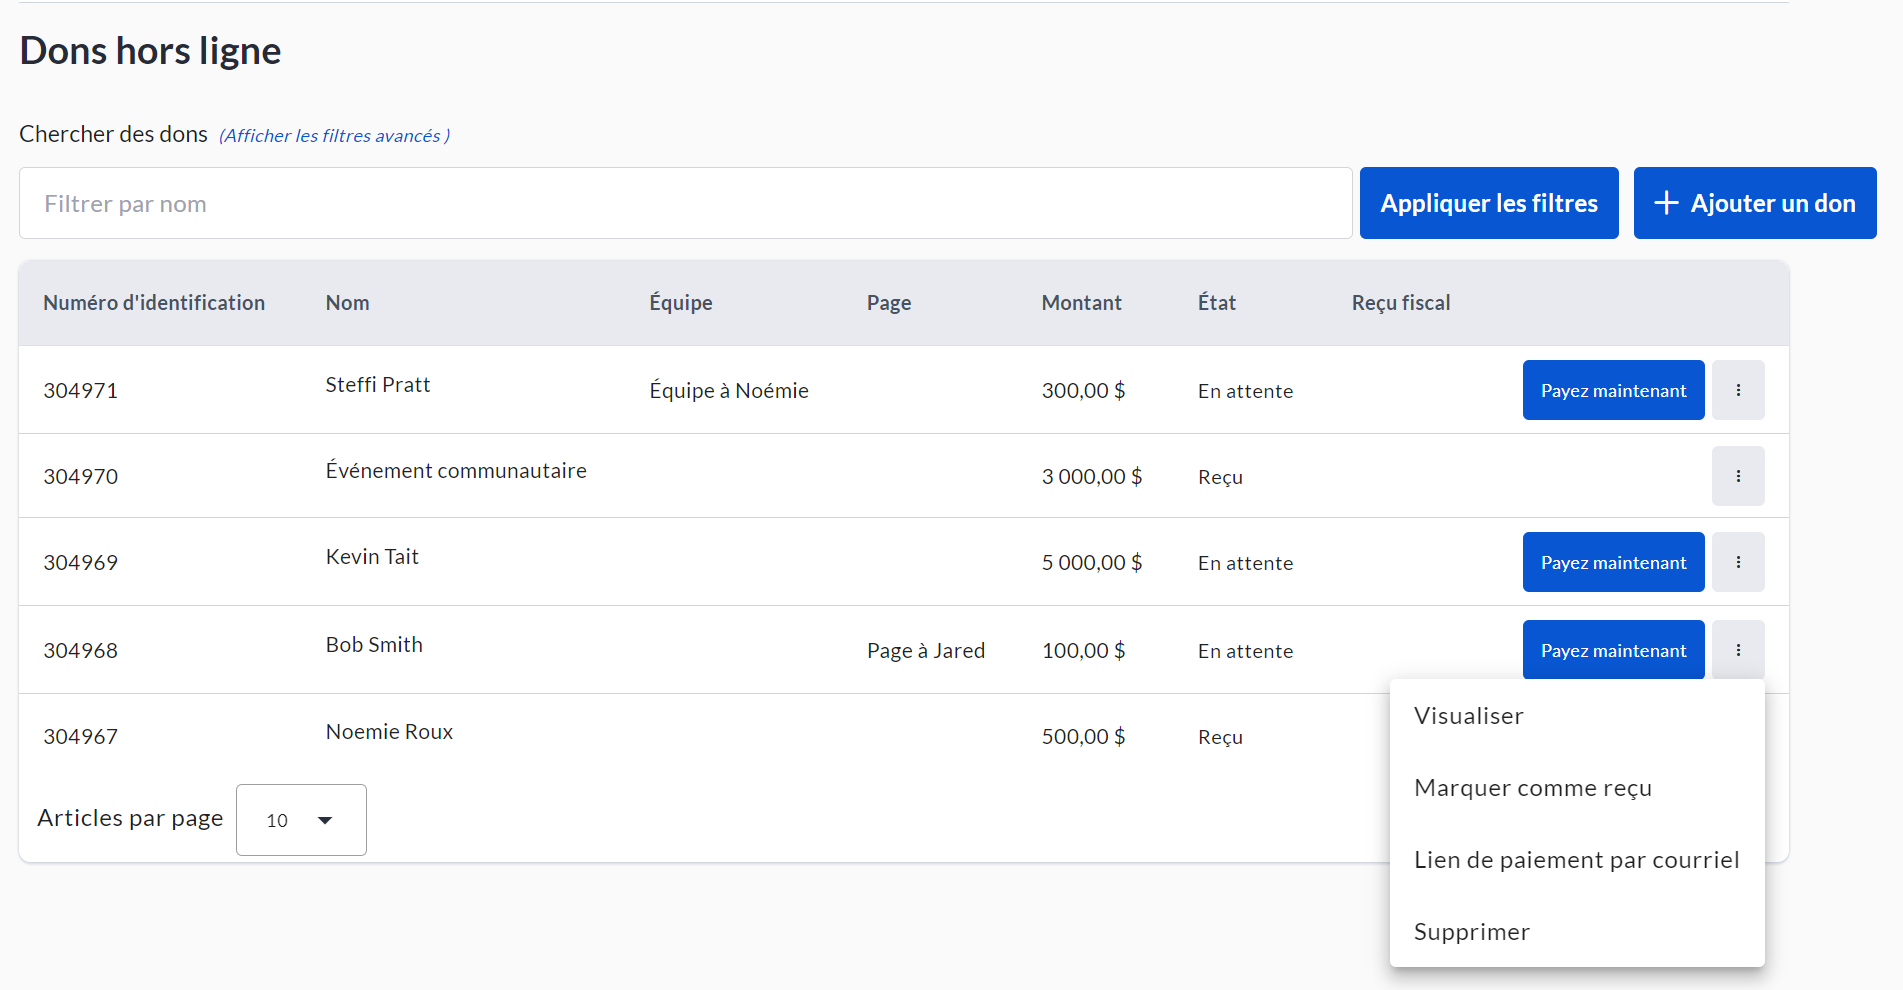Image resolution: width=1903 pixels, height=990 pixels.
Task: Open the three-dot menu for Steffi Pratt
Action: (x=1737, y=390)
